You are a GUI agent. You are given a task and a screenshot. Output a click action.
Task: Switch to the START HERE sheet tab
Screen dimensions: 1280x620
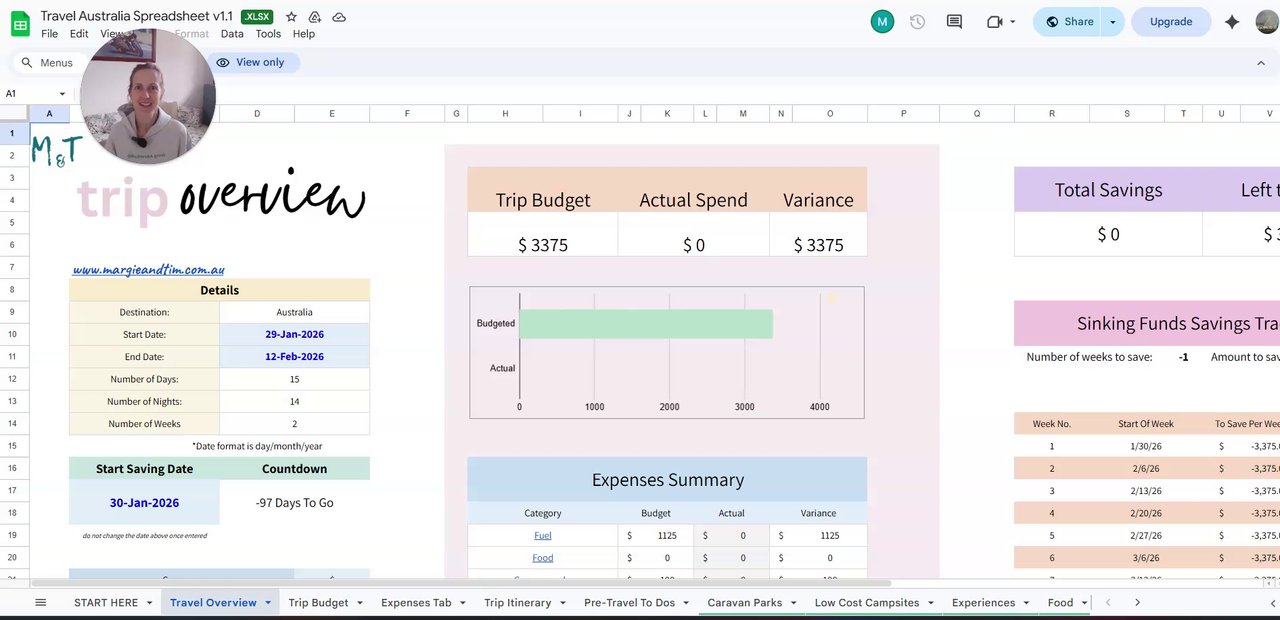point(106,603)
